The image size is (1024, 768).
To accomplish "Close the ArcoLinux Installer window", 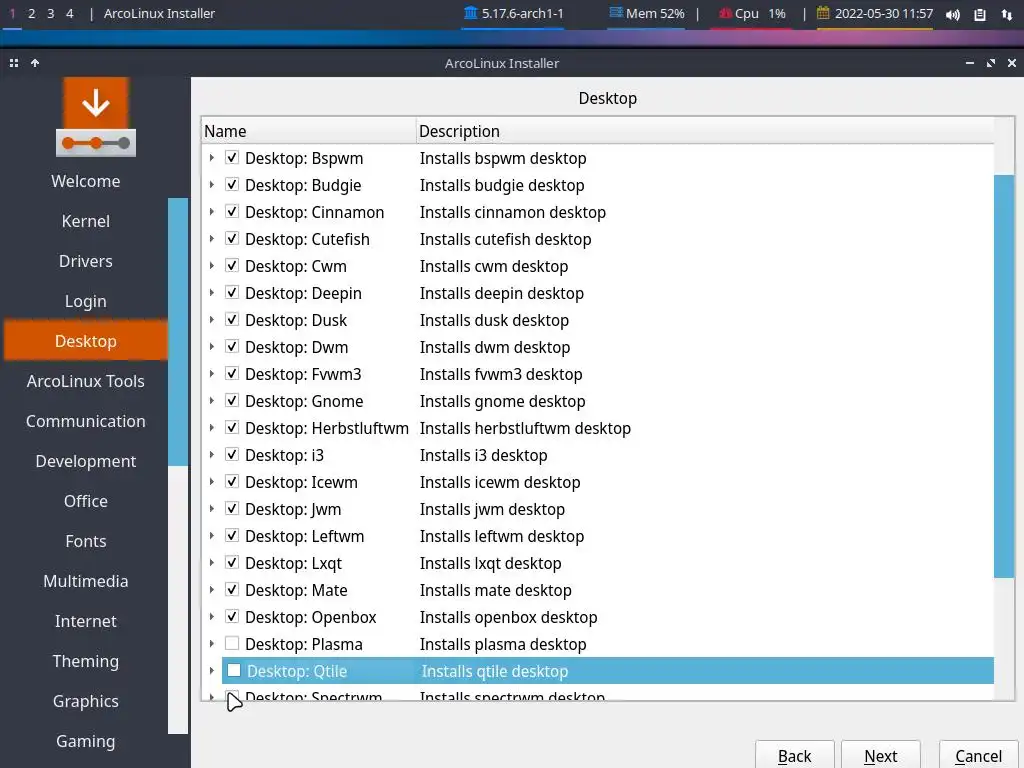I will pos(1012,63).
